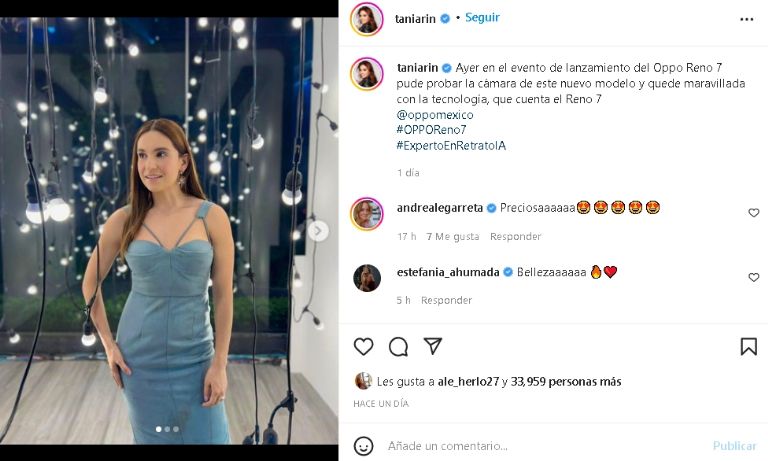The width and height of the screenshot is (768, 461).
Task: Click the Seguir follow button
Action: pos(482,18)
